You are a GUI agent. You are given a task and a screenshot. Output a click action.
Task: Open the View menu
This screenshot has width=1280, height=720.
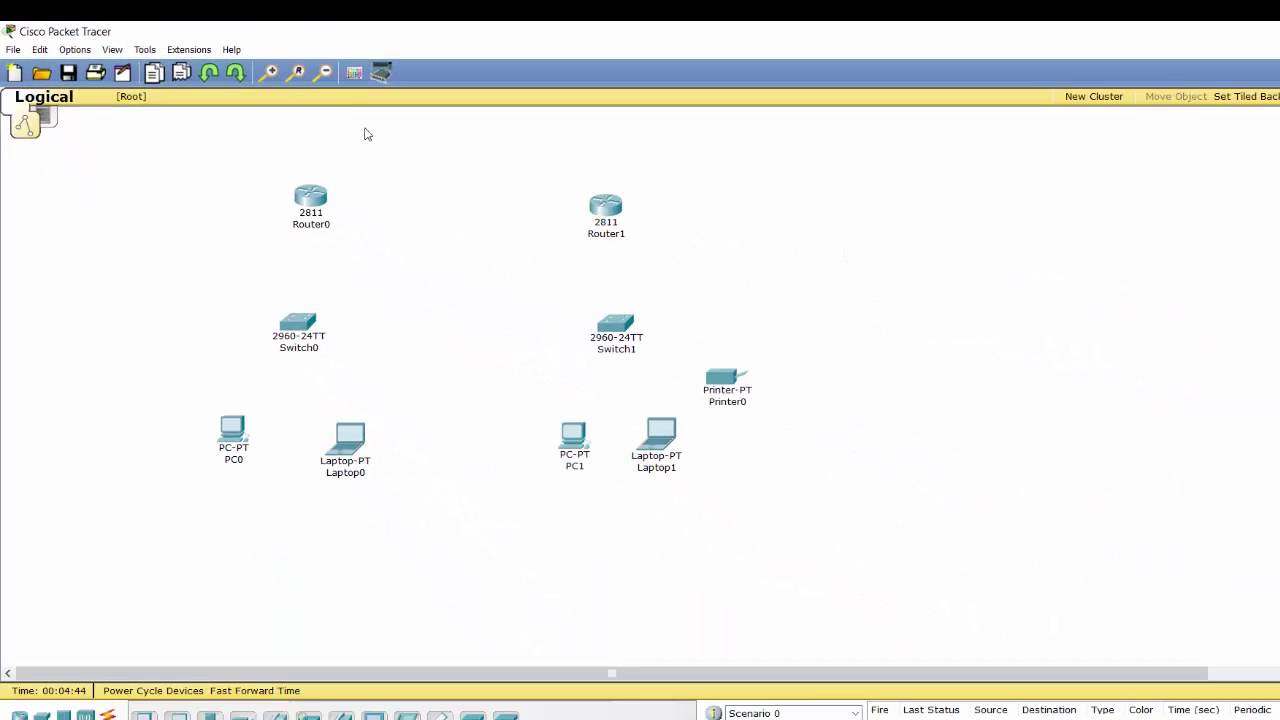pos(112,50)
